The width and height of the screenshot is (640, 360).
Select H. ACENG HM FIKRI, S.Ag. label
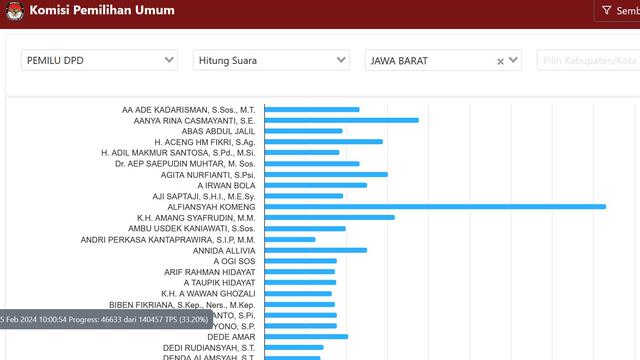pos(204,142)
